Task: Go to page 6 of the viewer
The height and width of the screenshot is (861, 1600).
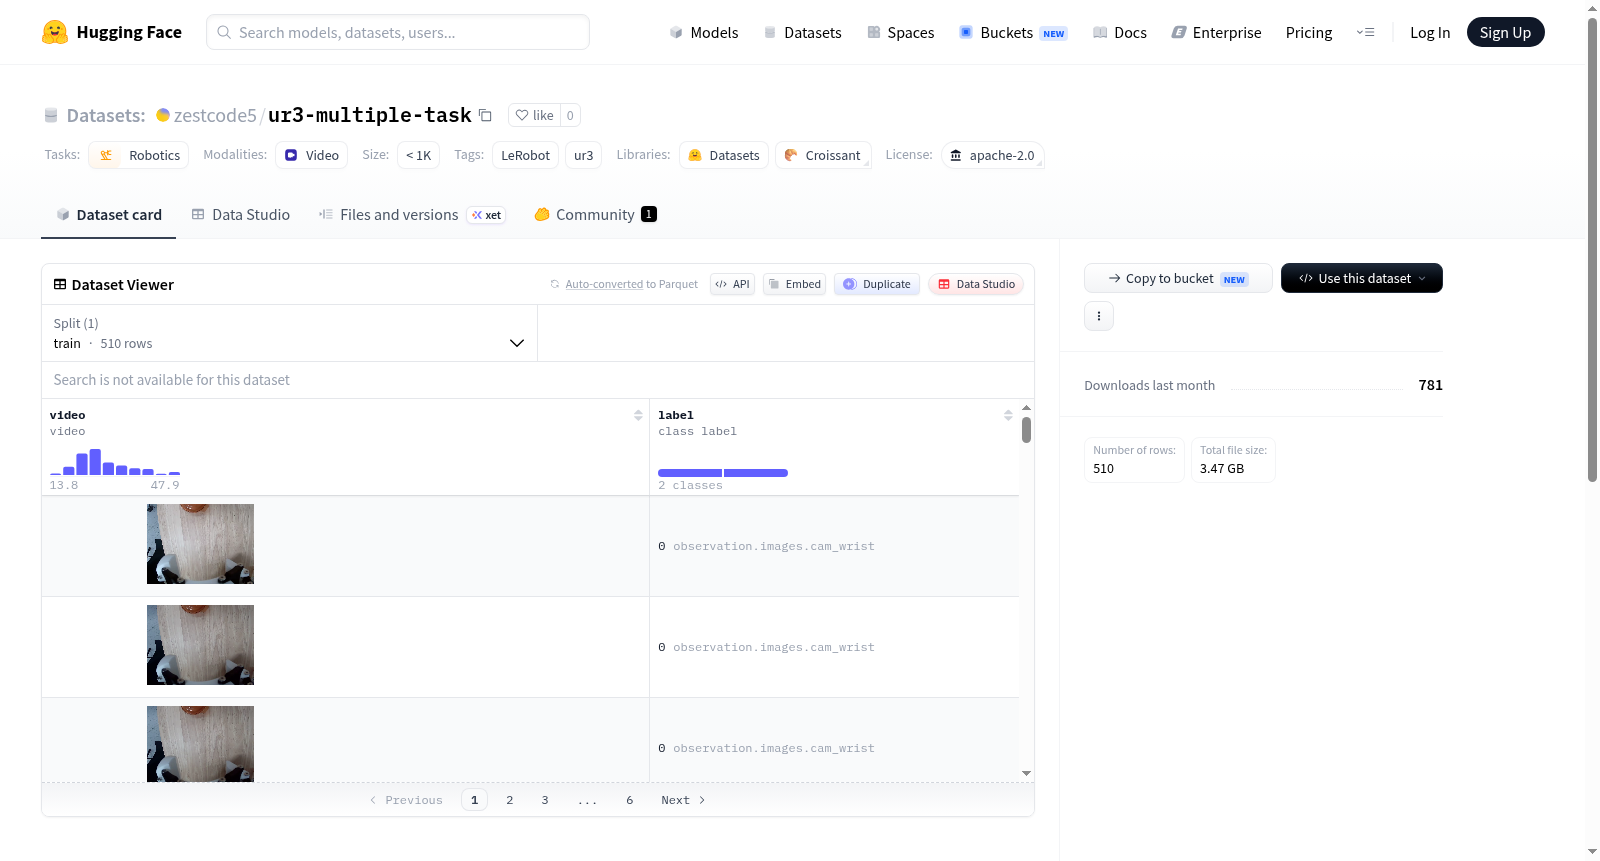Action: (x=630, y=800)
